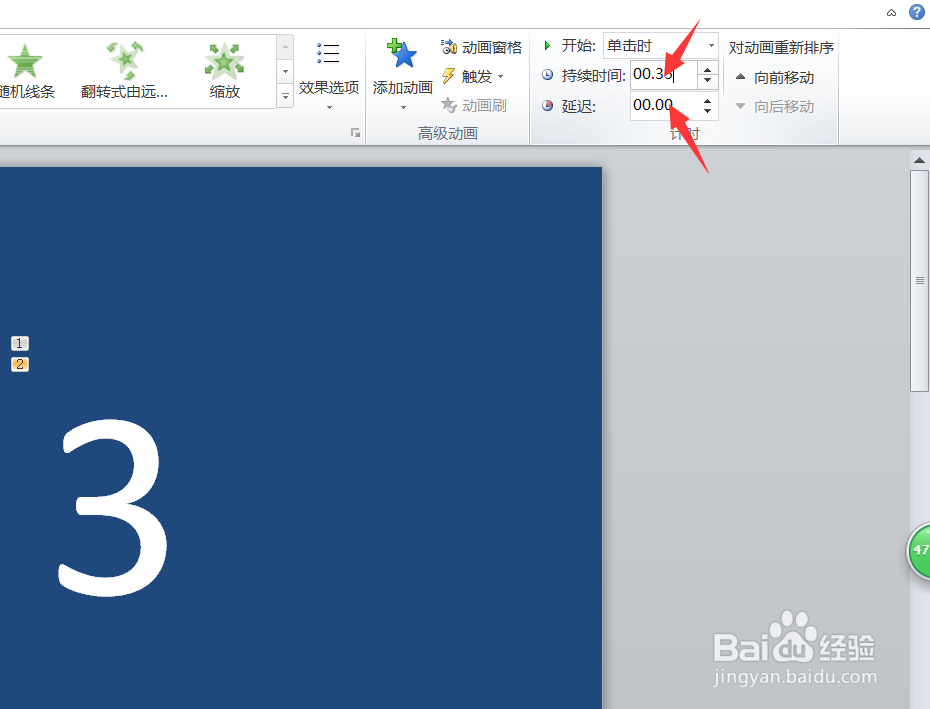The image size is (930, 709).
Task: Decrease delay with the down spinner
Action: (708, 112)
